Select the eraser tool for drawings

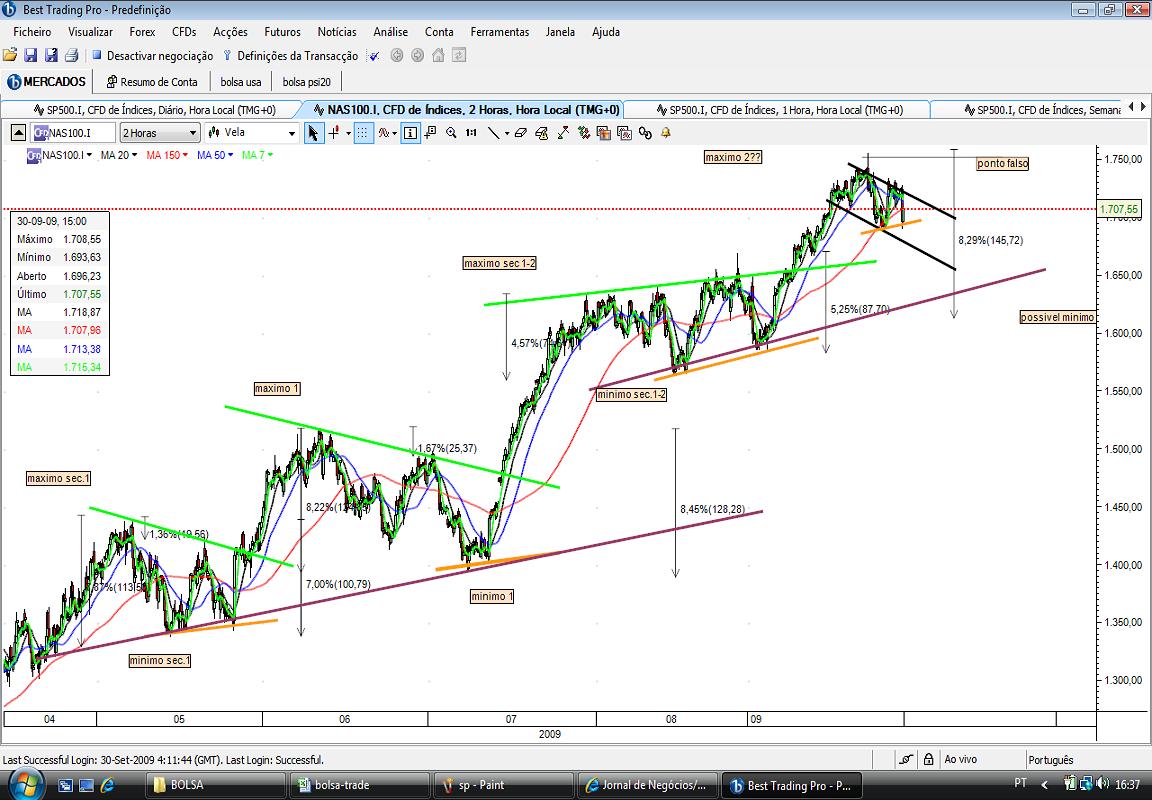pyautogui.click(x=521, y=133)
